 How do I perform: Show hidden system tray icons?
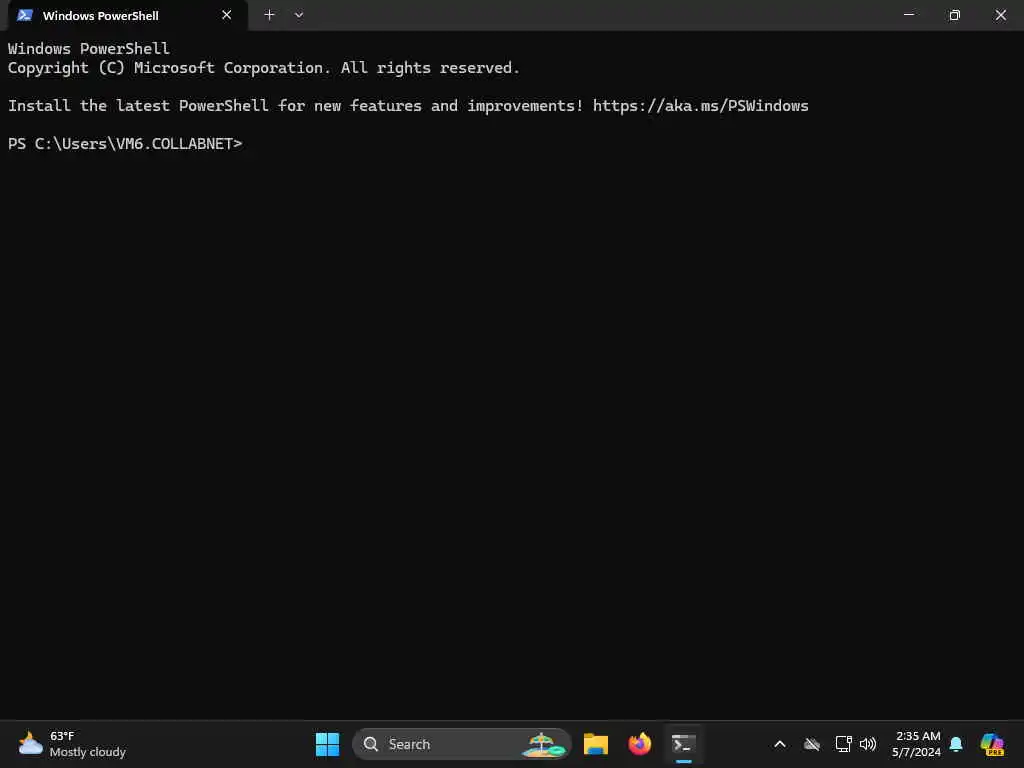coord(780,744)
